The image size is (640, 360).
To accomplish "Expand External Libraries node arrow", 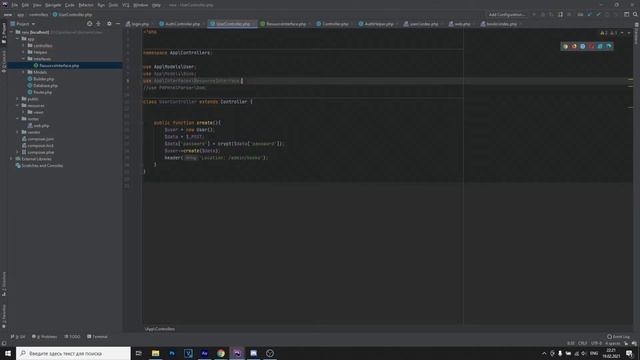I will (x=12, y=159).
